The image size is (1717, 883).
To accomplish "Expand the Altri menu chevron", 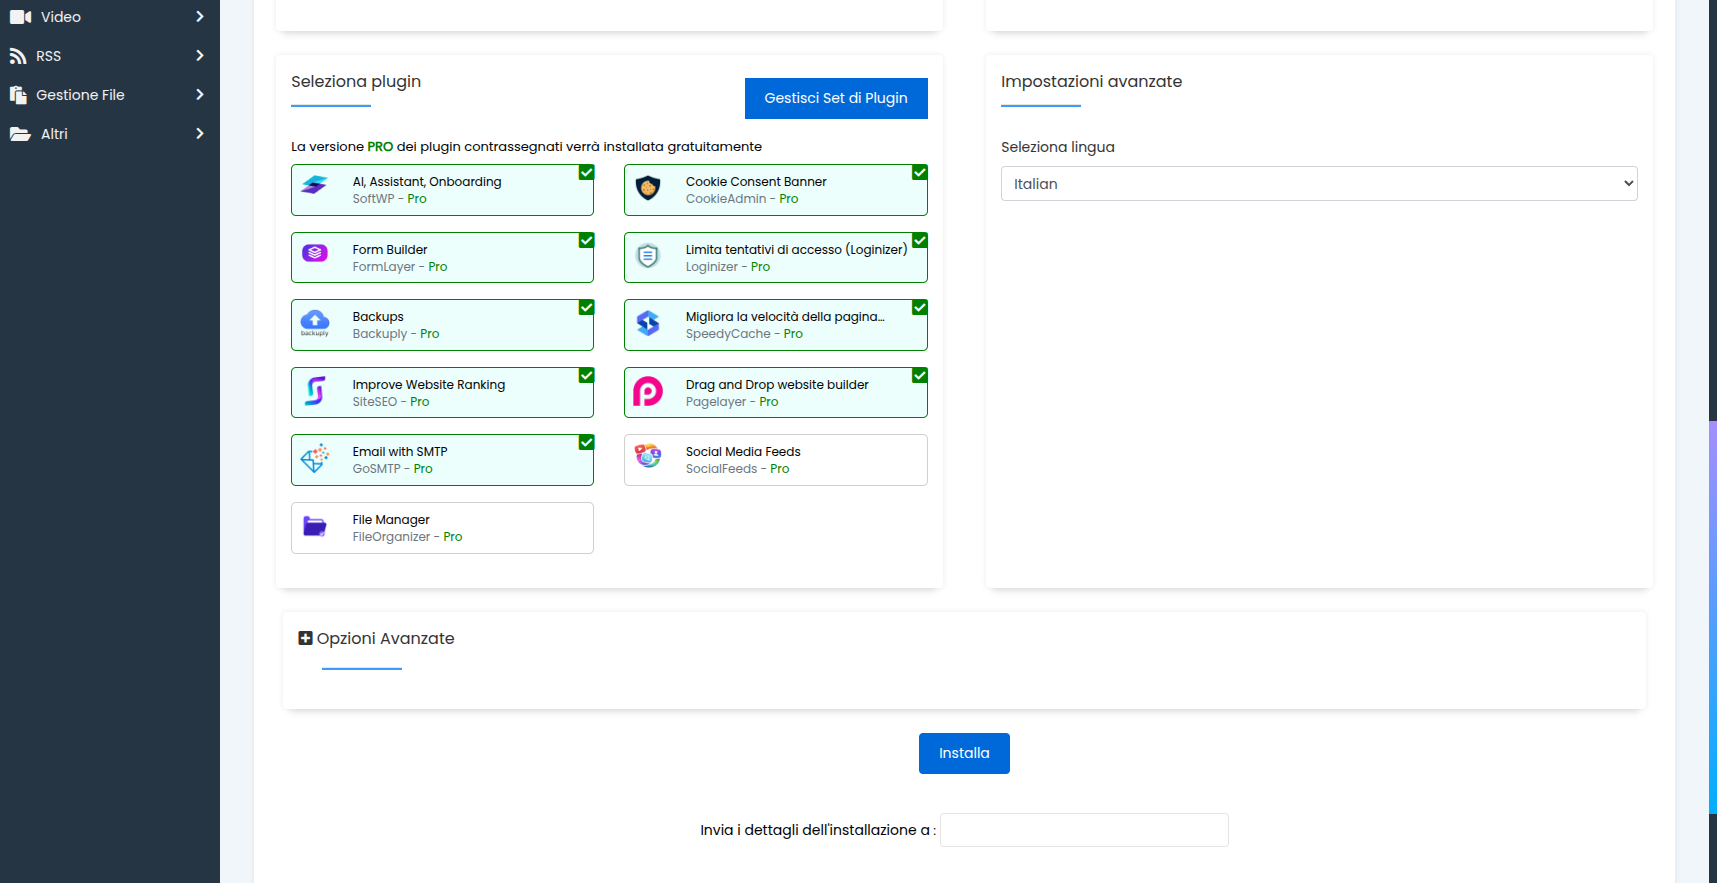I will click(x=200, y=134).
